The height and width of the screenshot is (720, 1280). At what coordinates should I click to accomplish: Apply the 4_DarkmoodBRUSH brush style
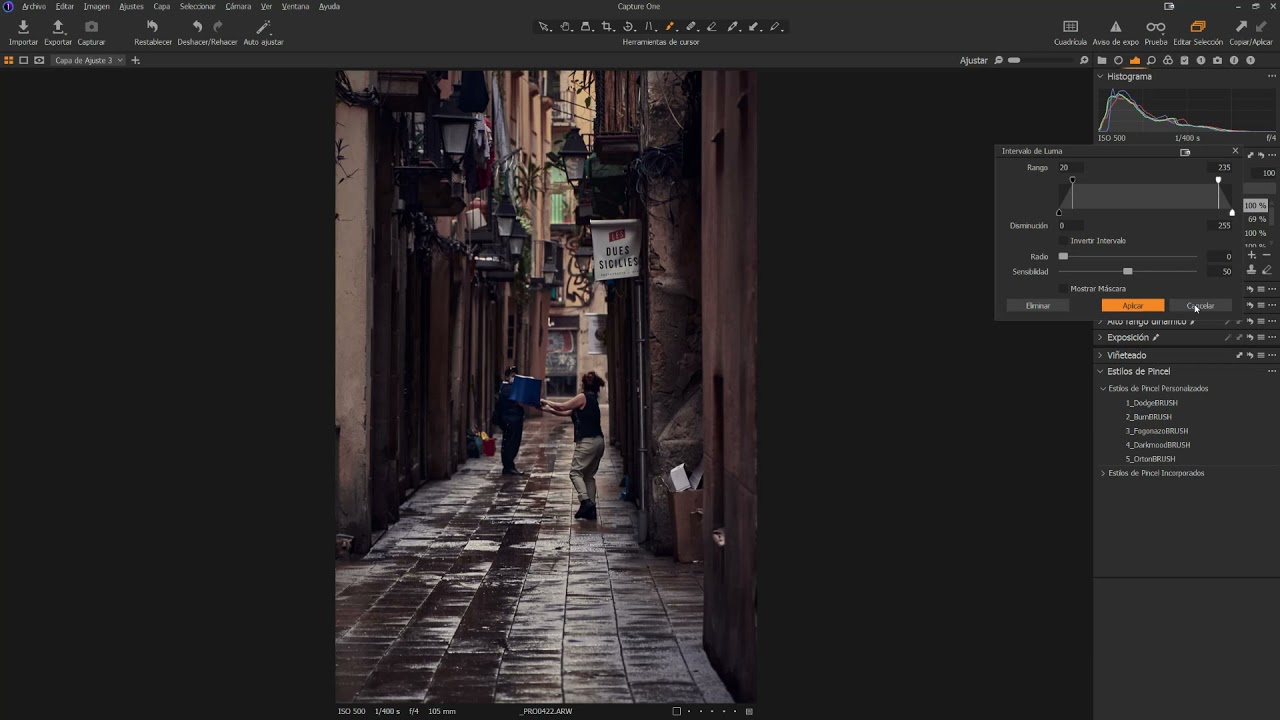click(1158, 445)
